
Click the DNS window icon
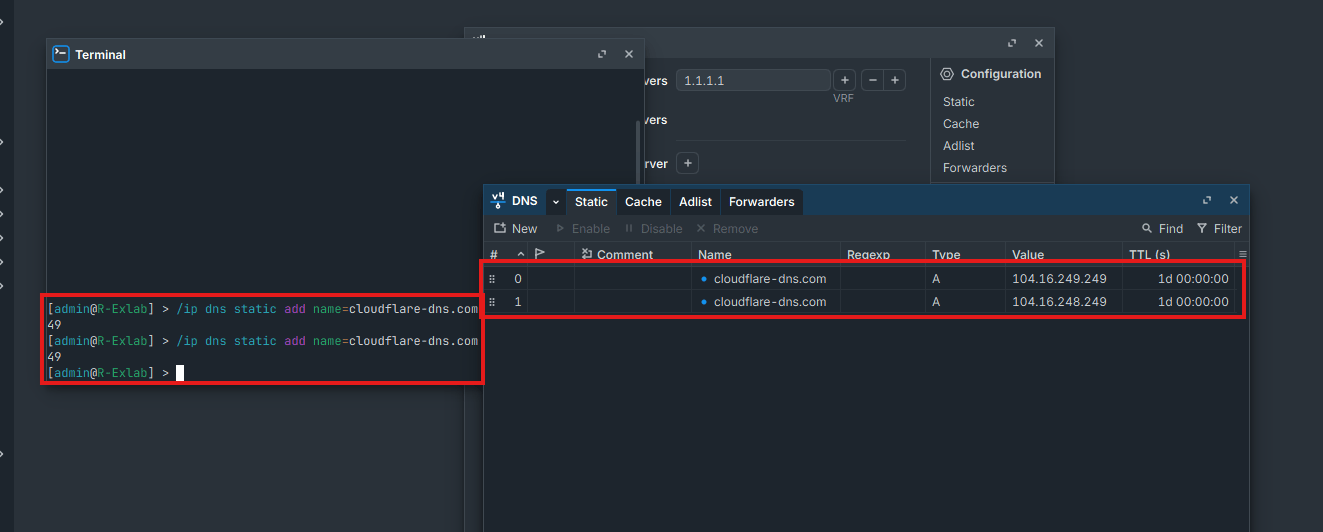(497, 201)
